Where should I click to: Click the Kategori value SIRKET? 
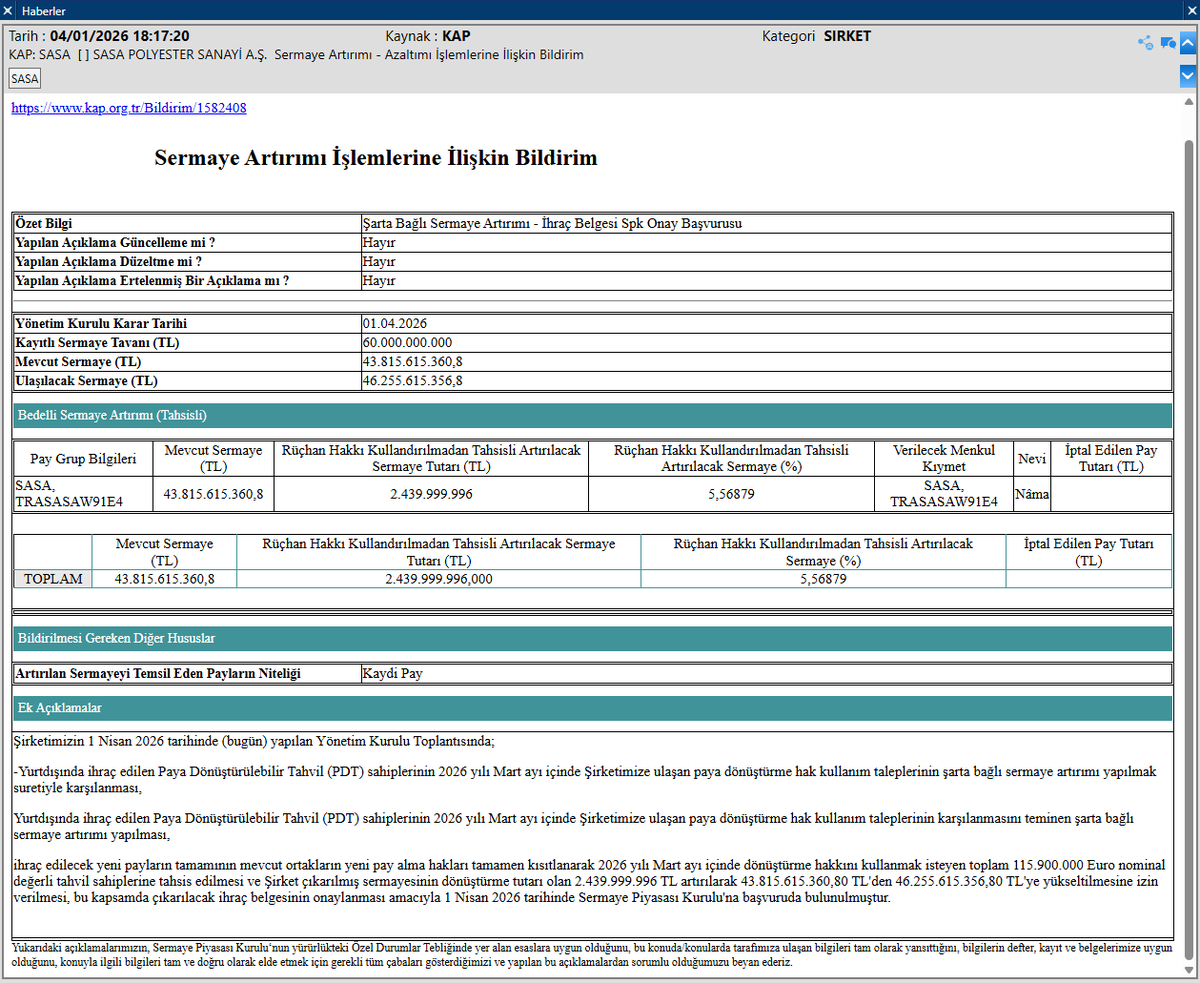point(847,36)
